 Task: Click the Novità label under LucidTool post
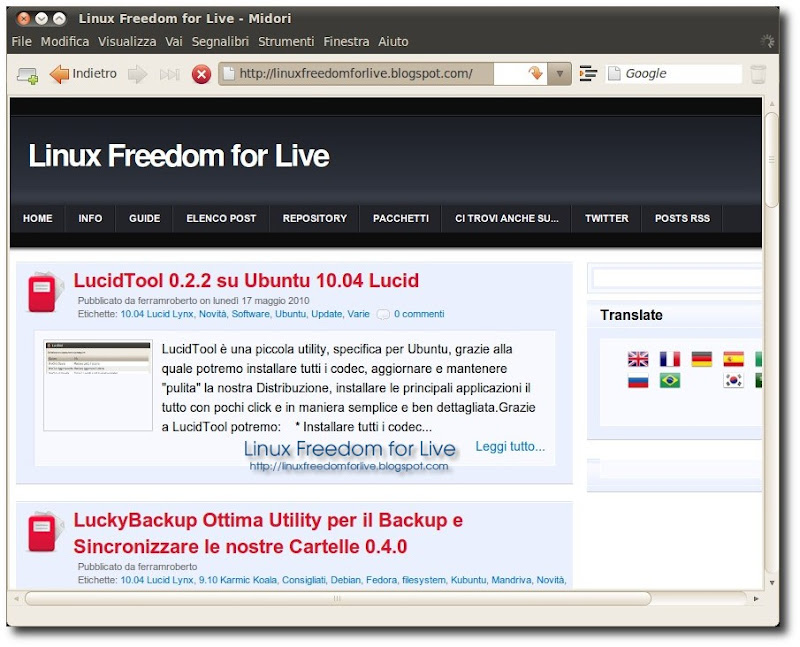coord(212,314)
